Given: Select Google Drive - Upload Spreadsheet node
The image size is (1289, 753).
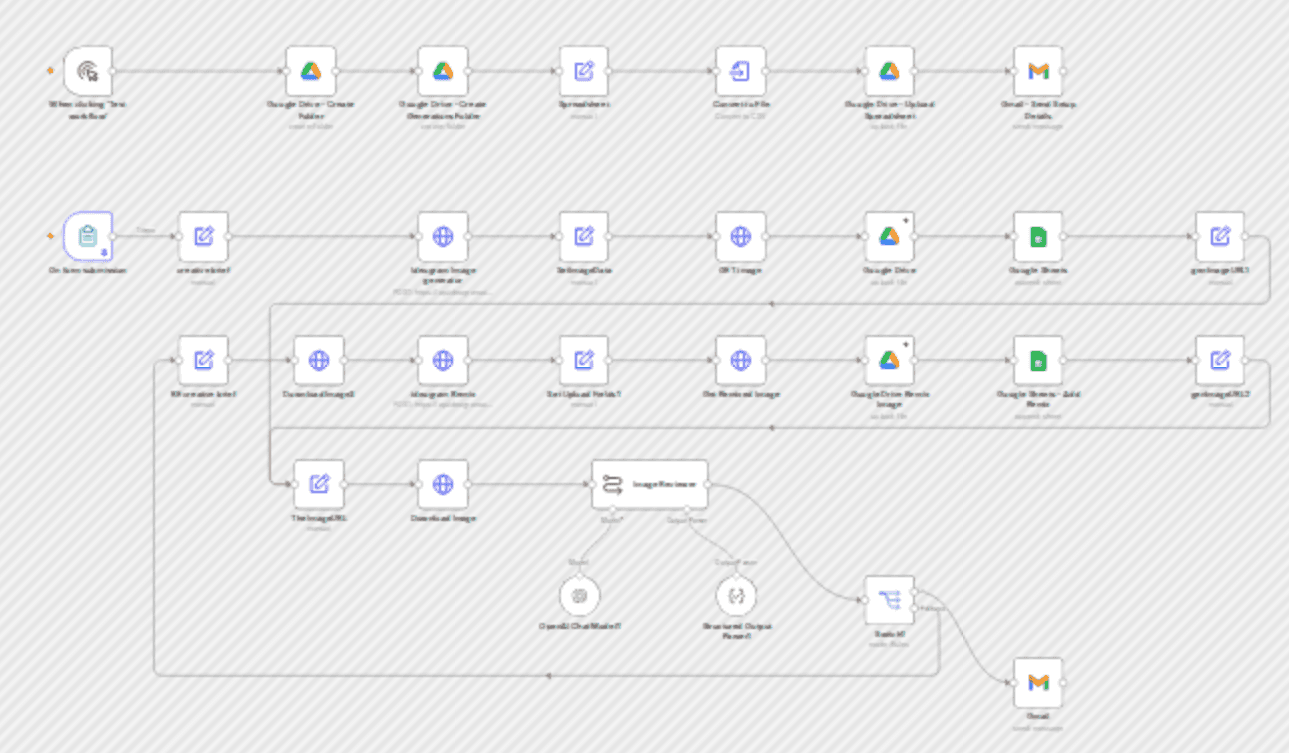Looking at the screenshot, I should click(x=889, y=71).
